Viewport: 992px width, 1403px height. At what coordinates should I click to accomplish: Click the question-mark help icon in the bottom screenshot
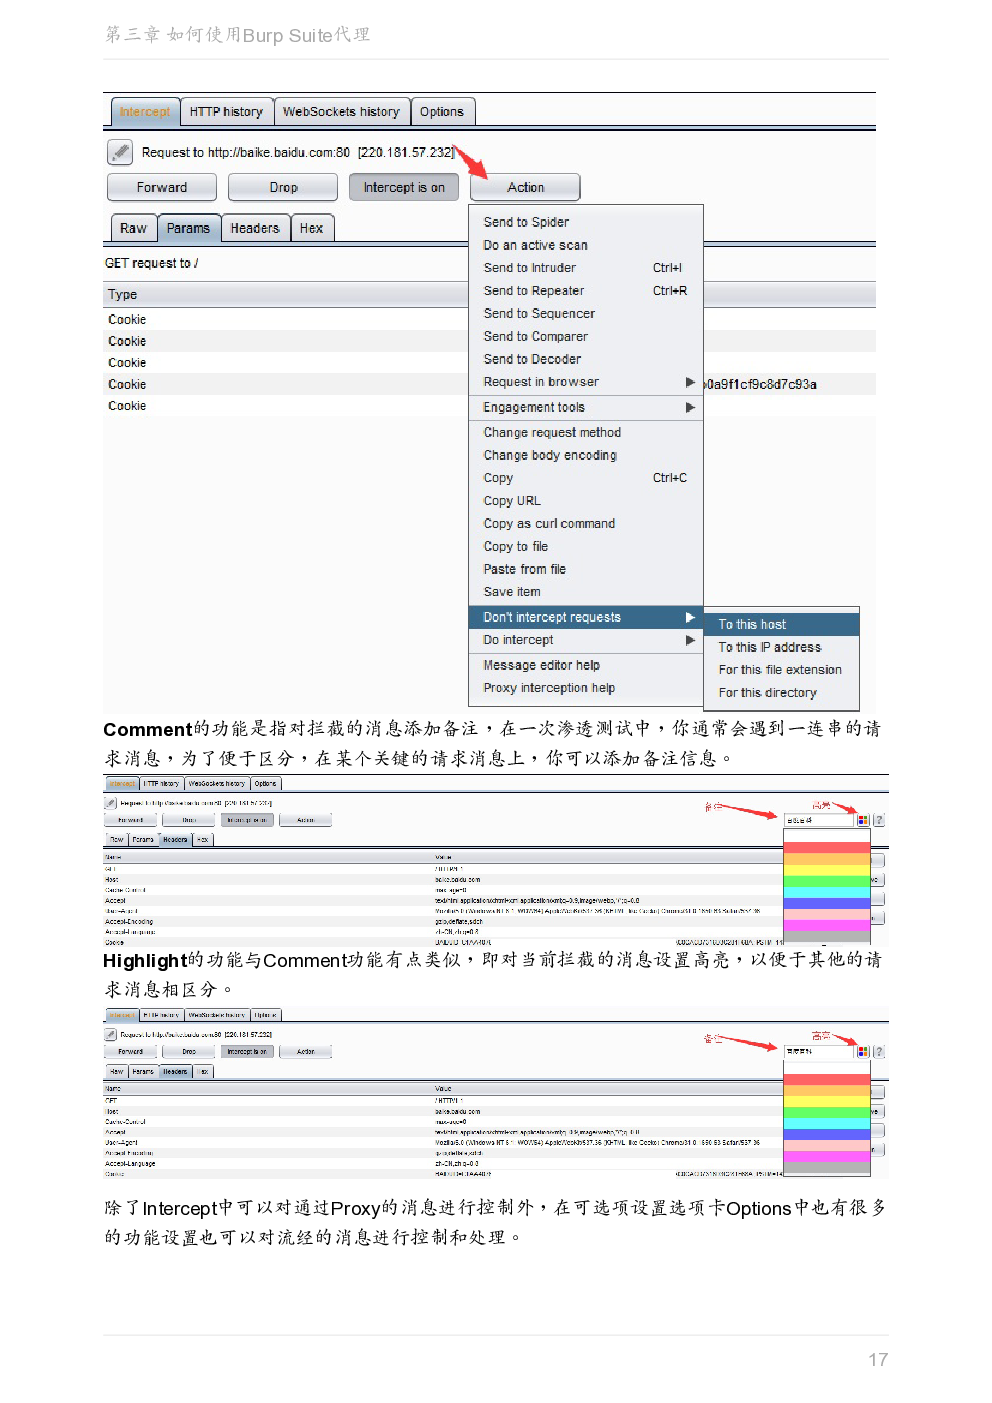pyautogui.click(x=879, y=1052)
